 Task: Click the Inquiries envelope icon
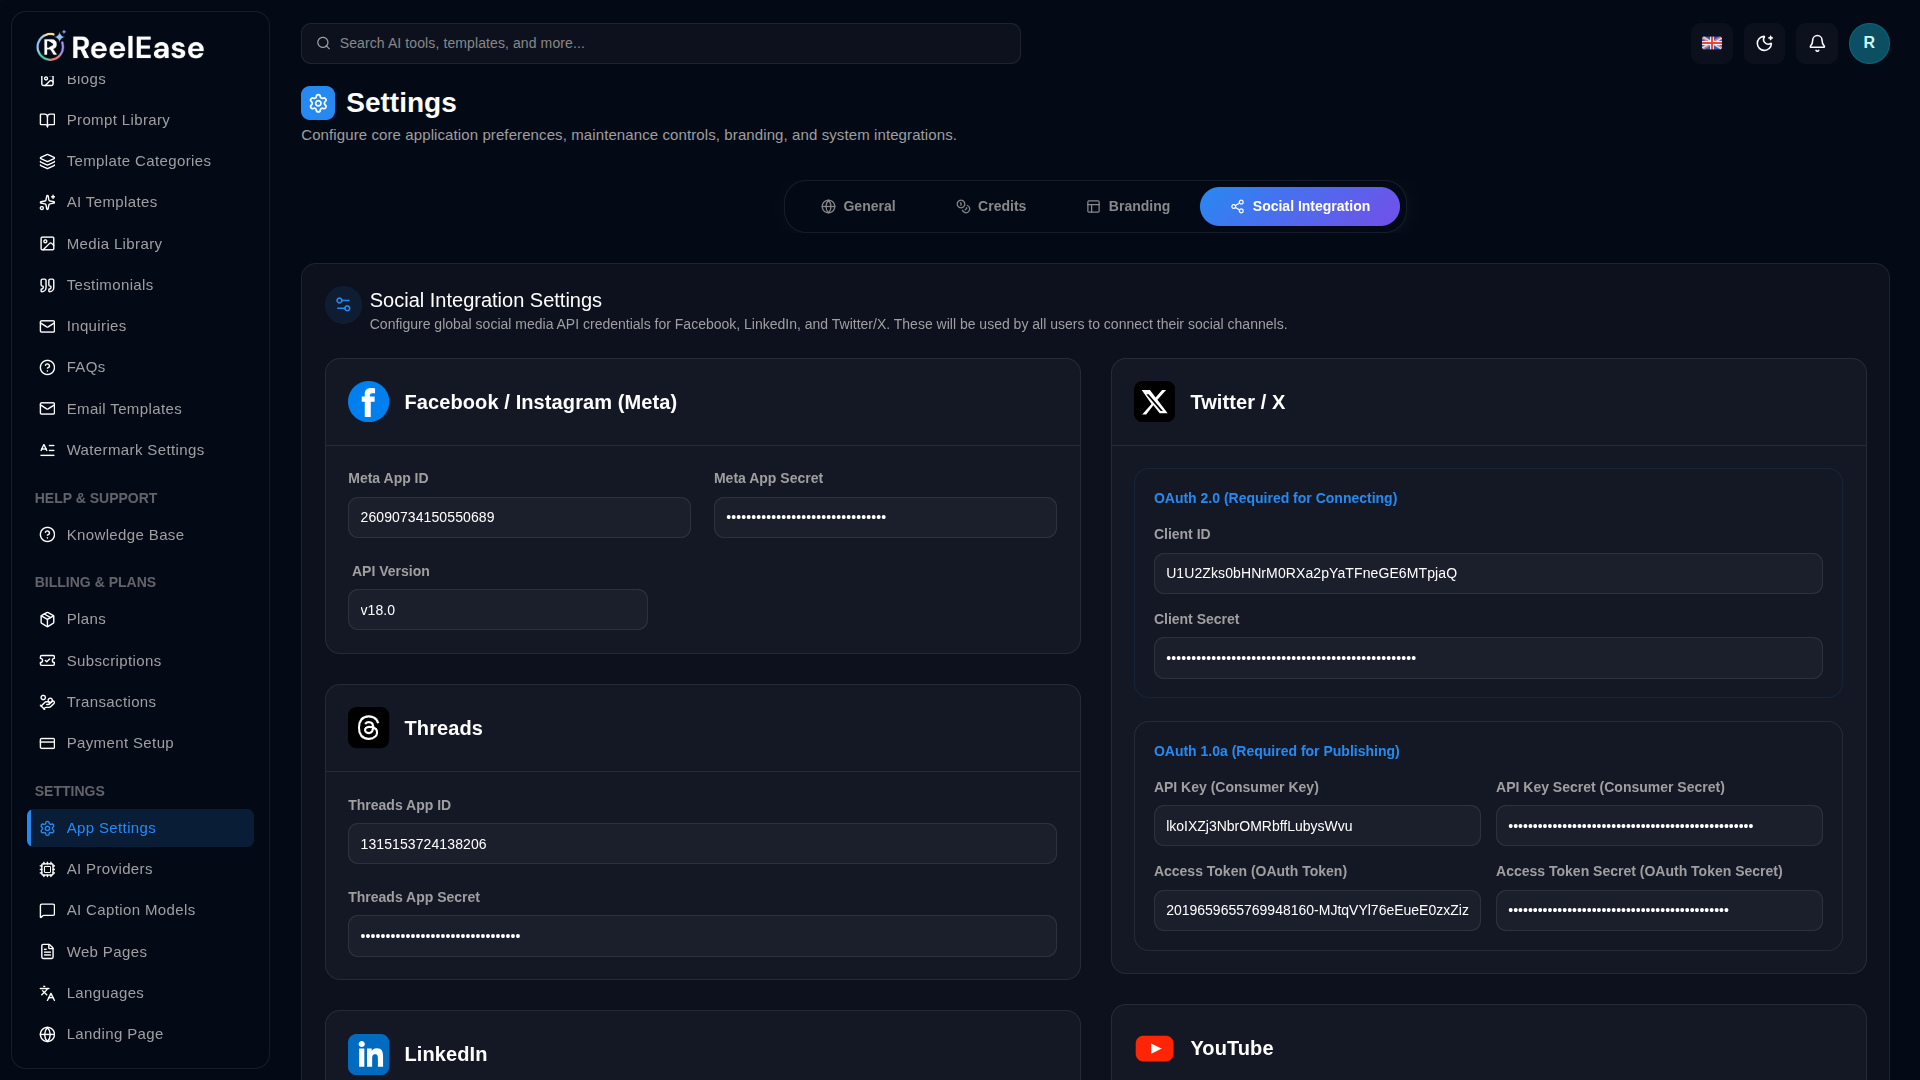pyautogui.click(x=47, y=326)
